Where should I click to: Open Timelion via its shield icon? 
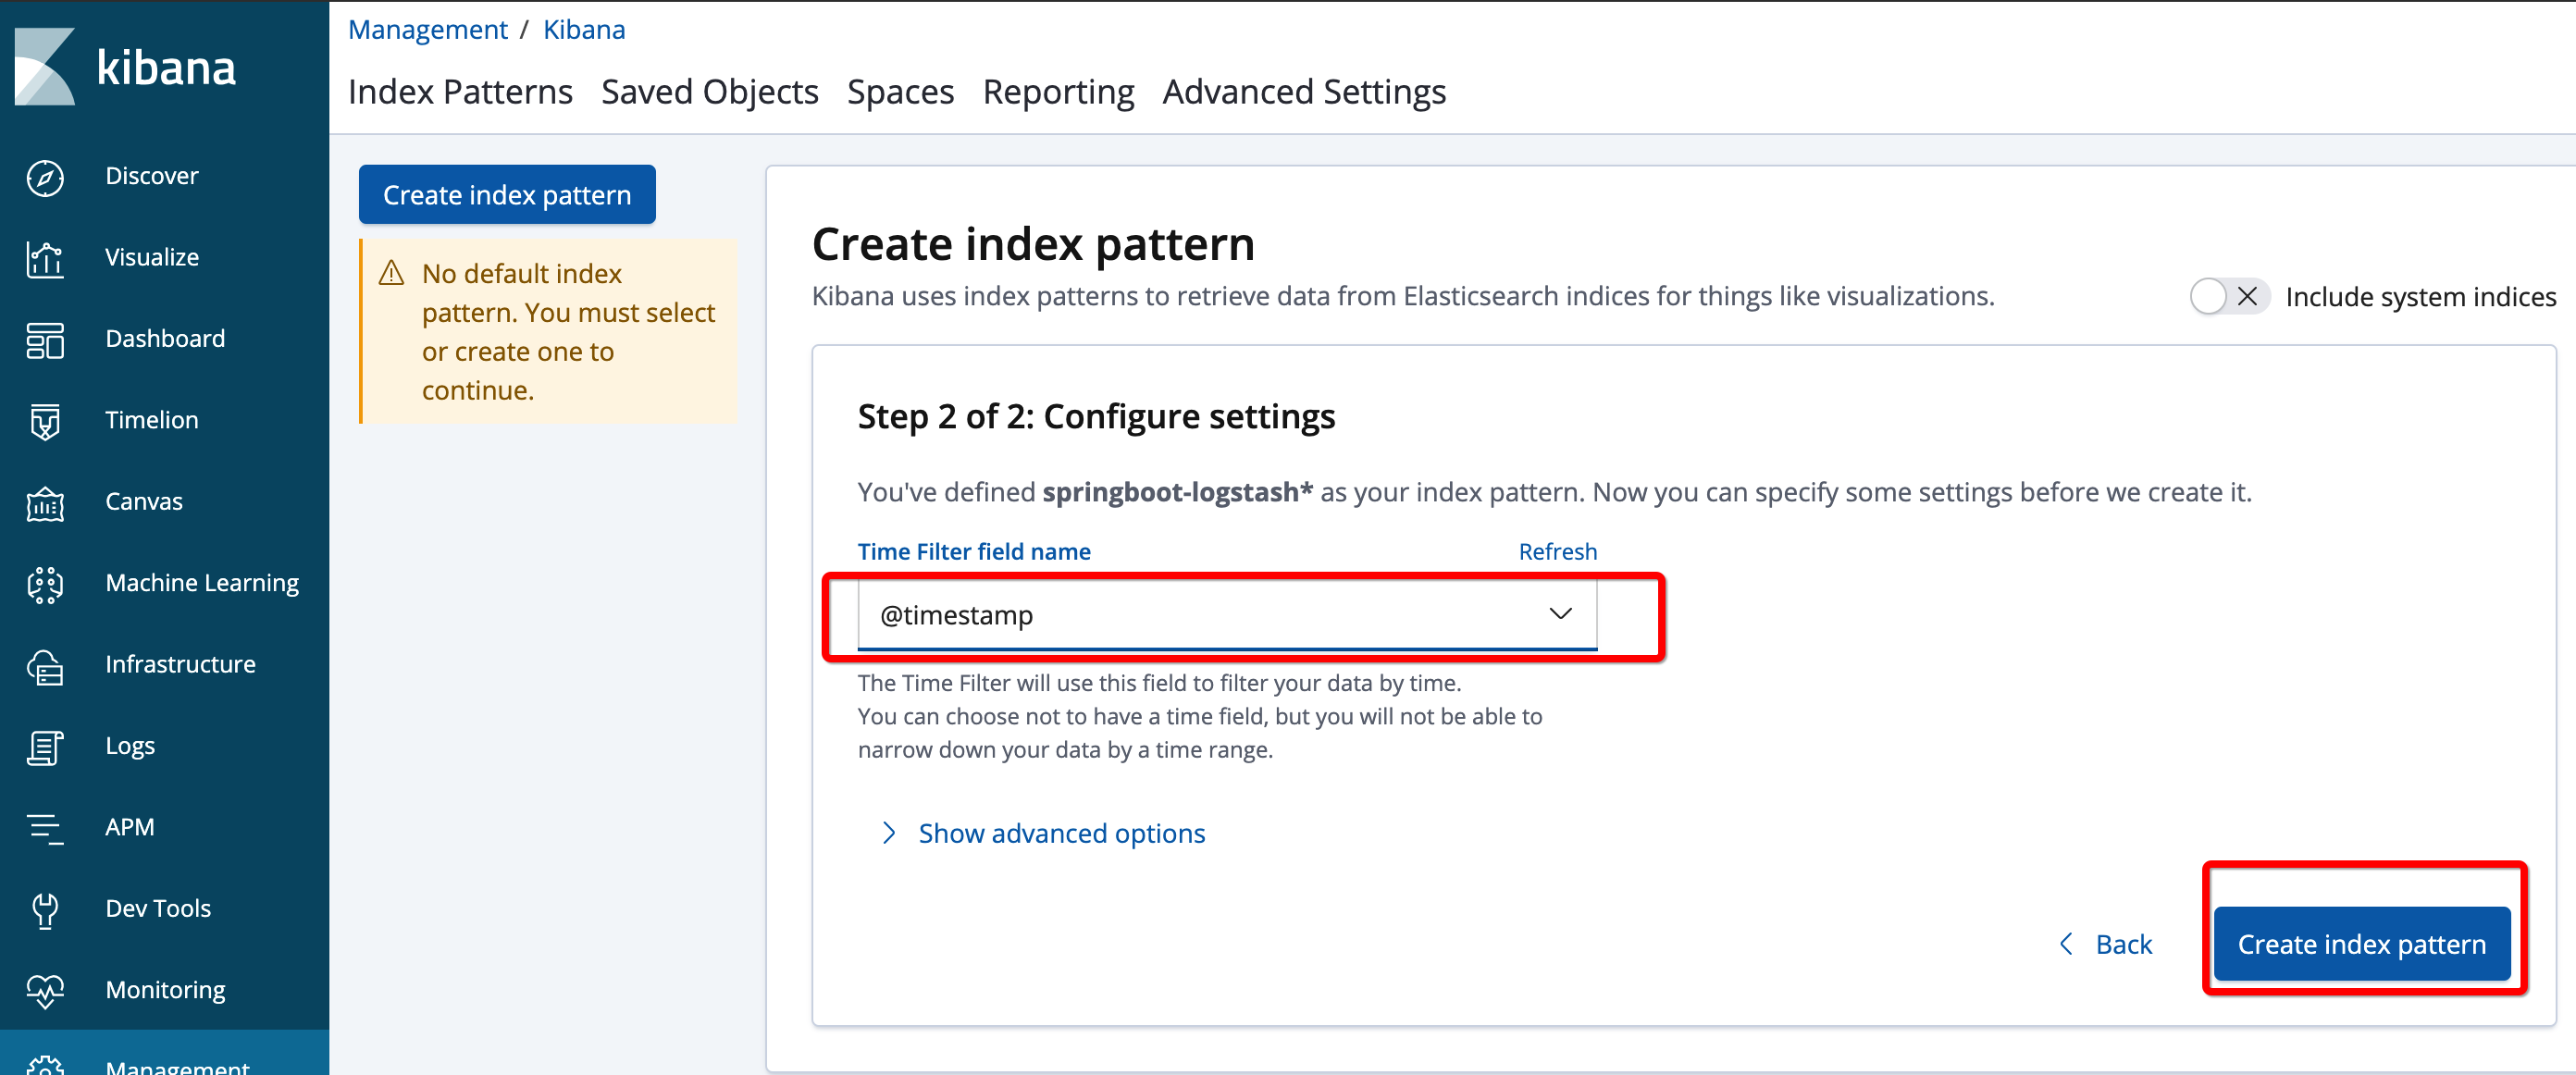point(45,421)
